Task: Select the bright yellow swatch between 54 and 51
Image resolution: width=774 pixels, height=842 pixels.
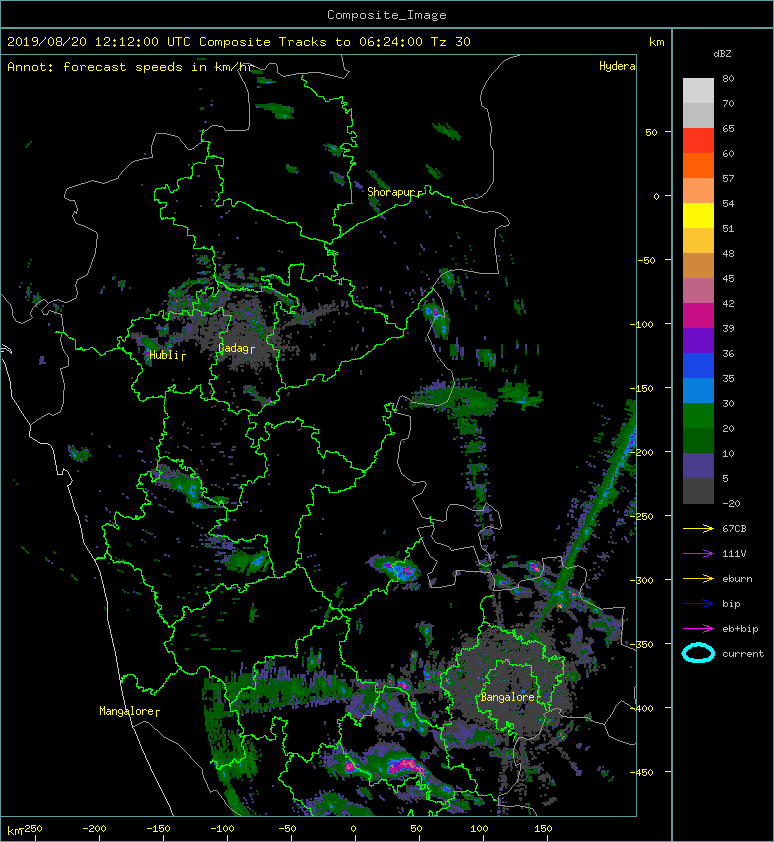Action: click(698, 215)
